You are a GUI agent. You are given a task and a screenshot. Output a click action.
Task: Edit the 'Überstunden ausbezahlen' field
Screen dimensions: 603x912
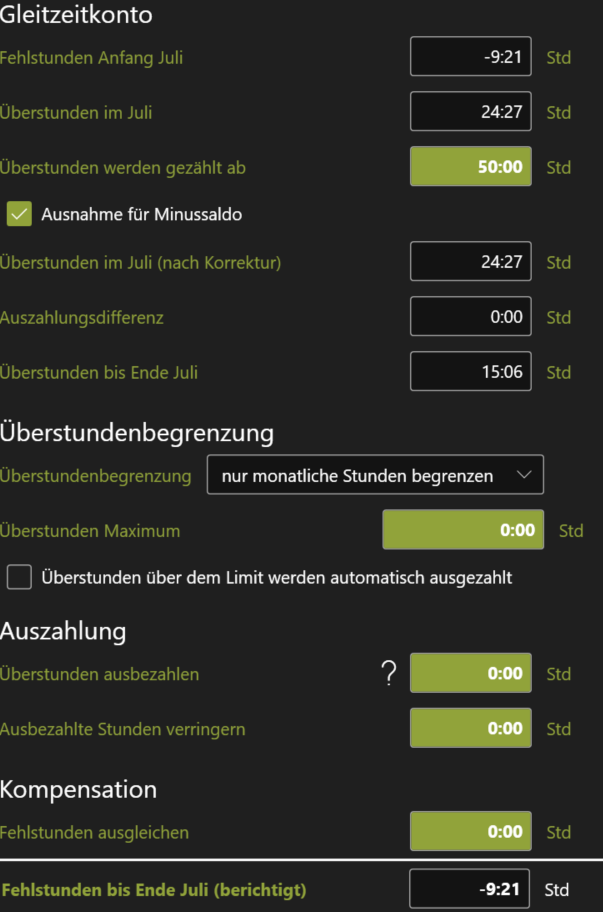[470, 674]
